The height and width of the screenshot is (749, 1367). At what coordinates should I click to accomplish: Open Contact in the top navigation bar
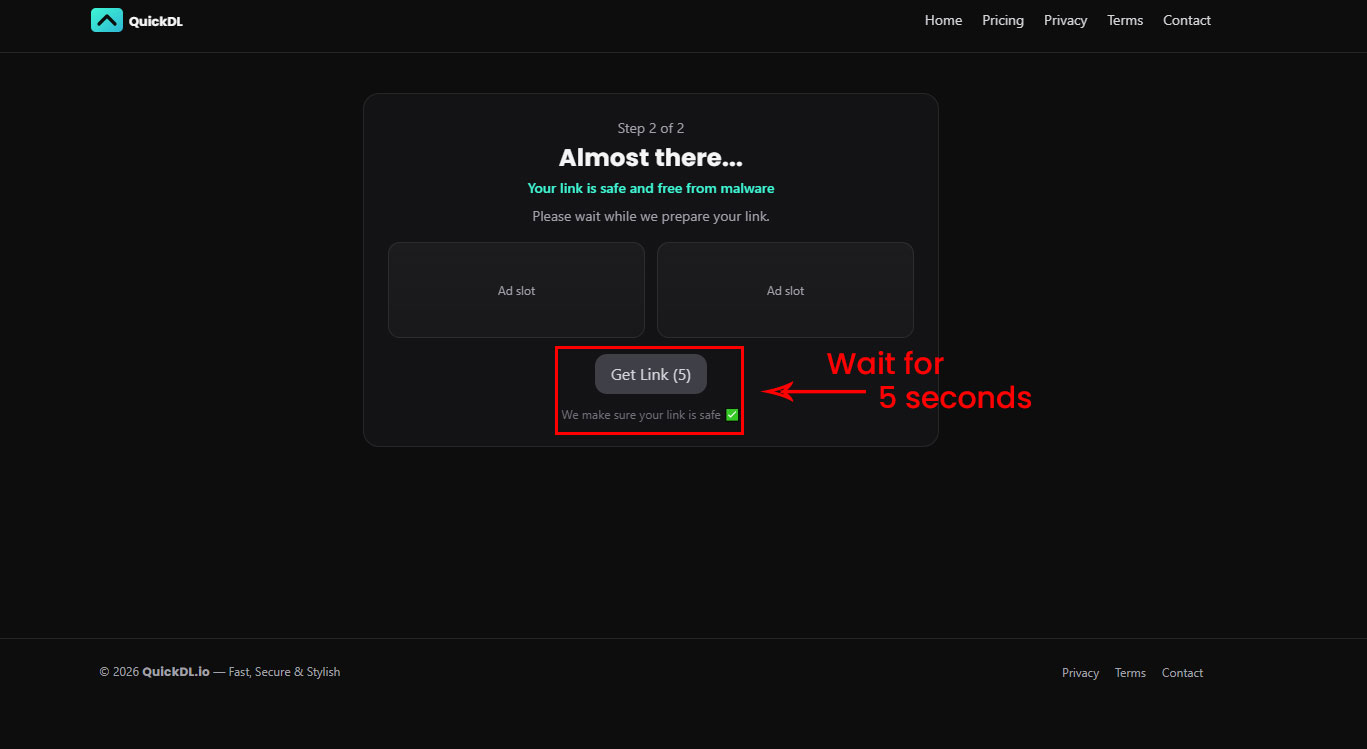click(x=1186, y=20)
